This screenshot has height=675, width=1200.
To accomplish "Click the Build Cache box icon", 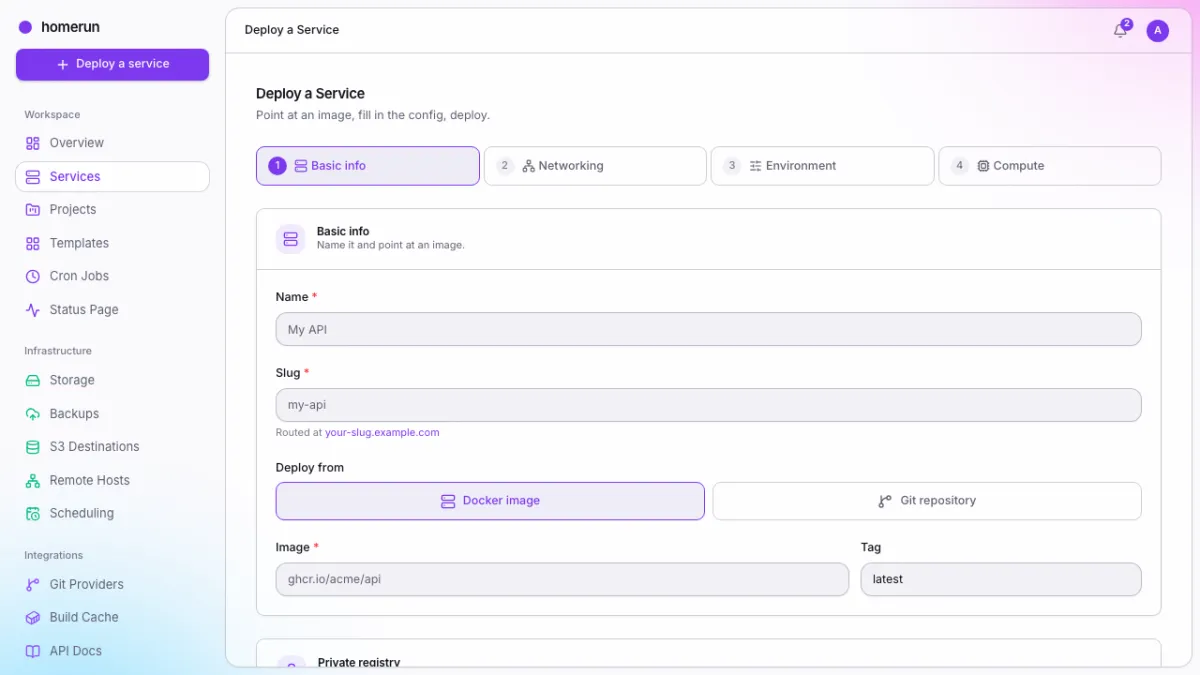I will (x=33, y=617).
